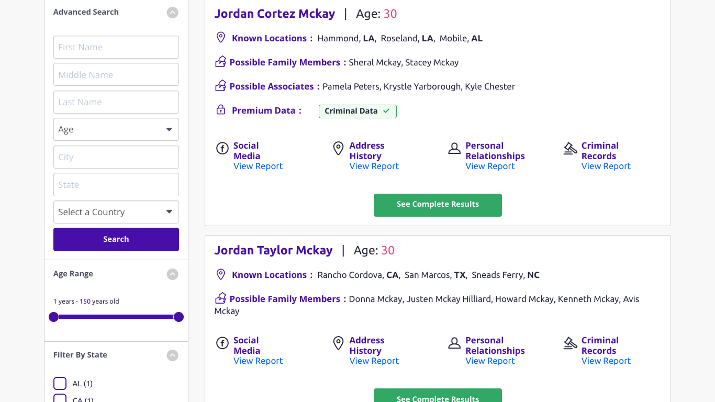715x402 pixels.
Task: Click Criminal Records gavel icon for Jordan Taylor Mckay
Action: coord(570,343)
